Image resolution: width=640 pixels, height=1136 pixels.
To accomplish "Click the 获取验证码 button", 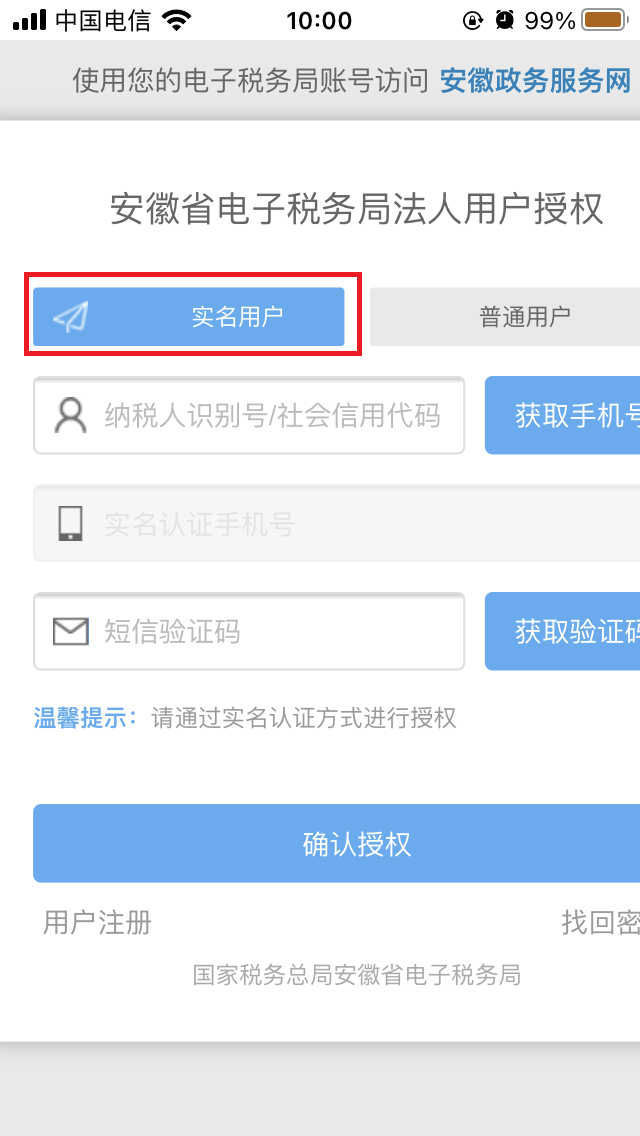I will pos(562,631).
